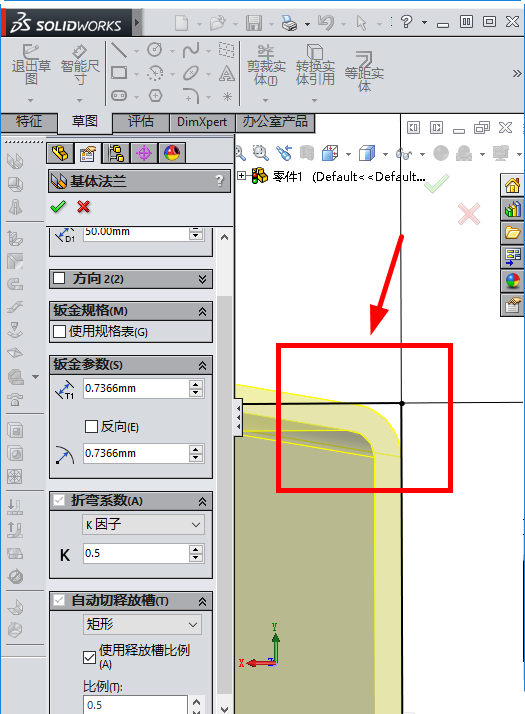The image size is (525, 714).
Task: Select the Smart Dimension (智能尺寸) tool
Action: tap(80, 65)
